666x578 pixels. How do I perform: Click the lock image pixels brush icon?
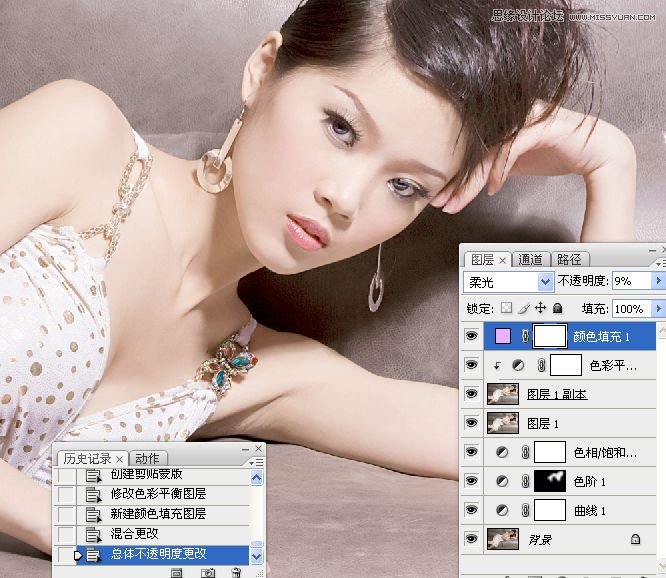pyautogui.click(x=524, y=309)
